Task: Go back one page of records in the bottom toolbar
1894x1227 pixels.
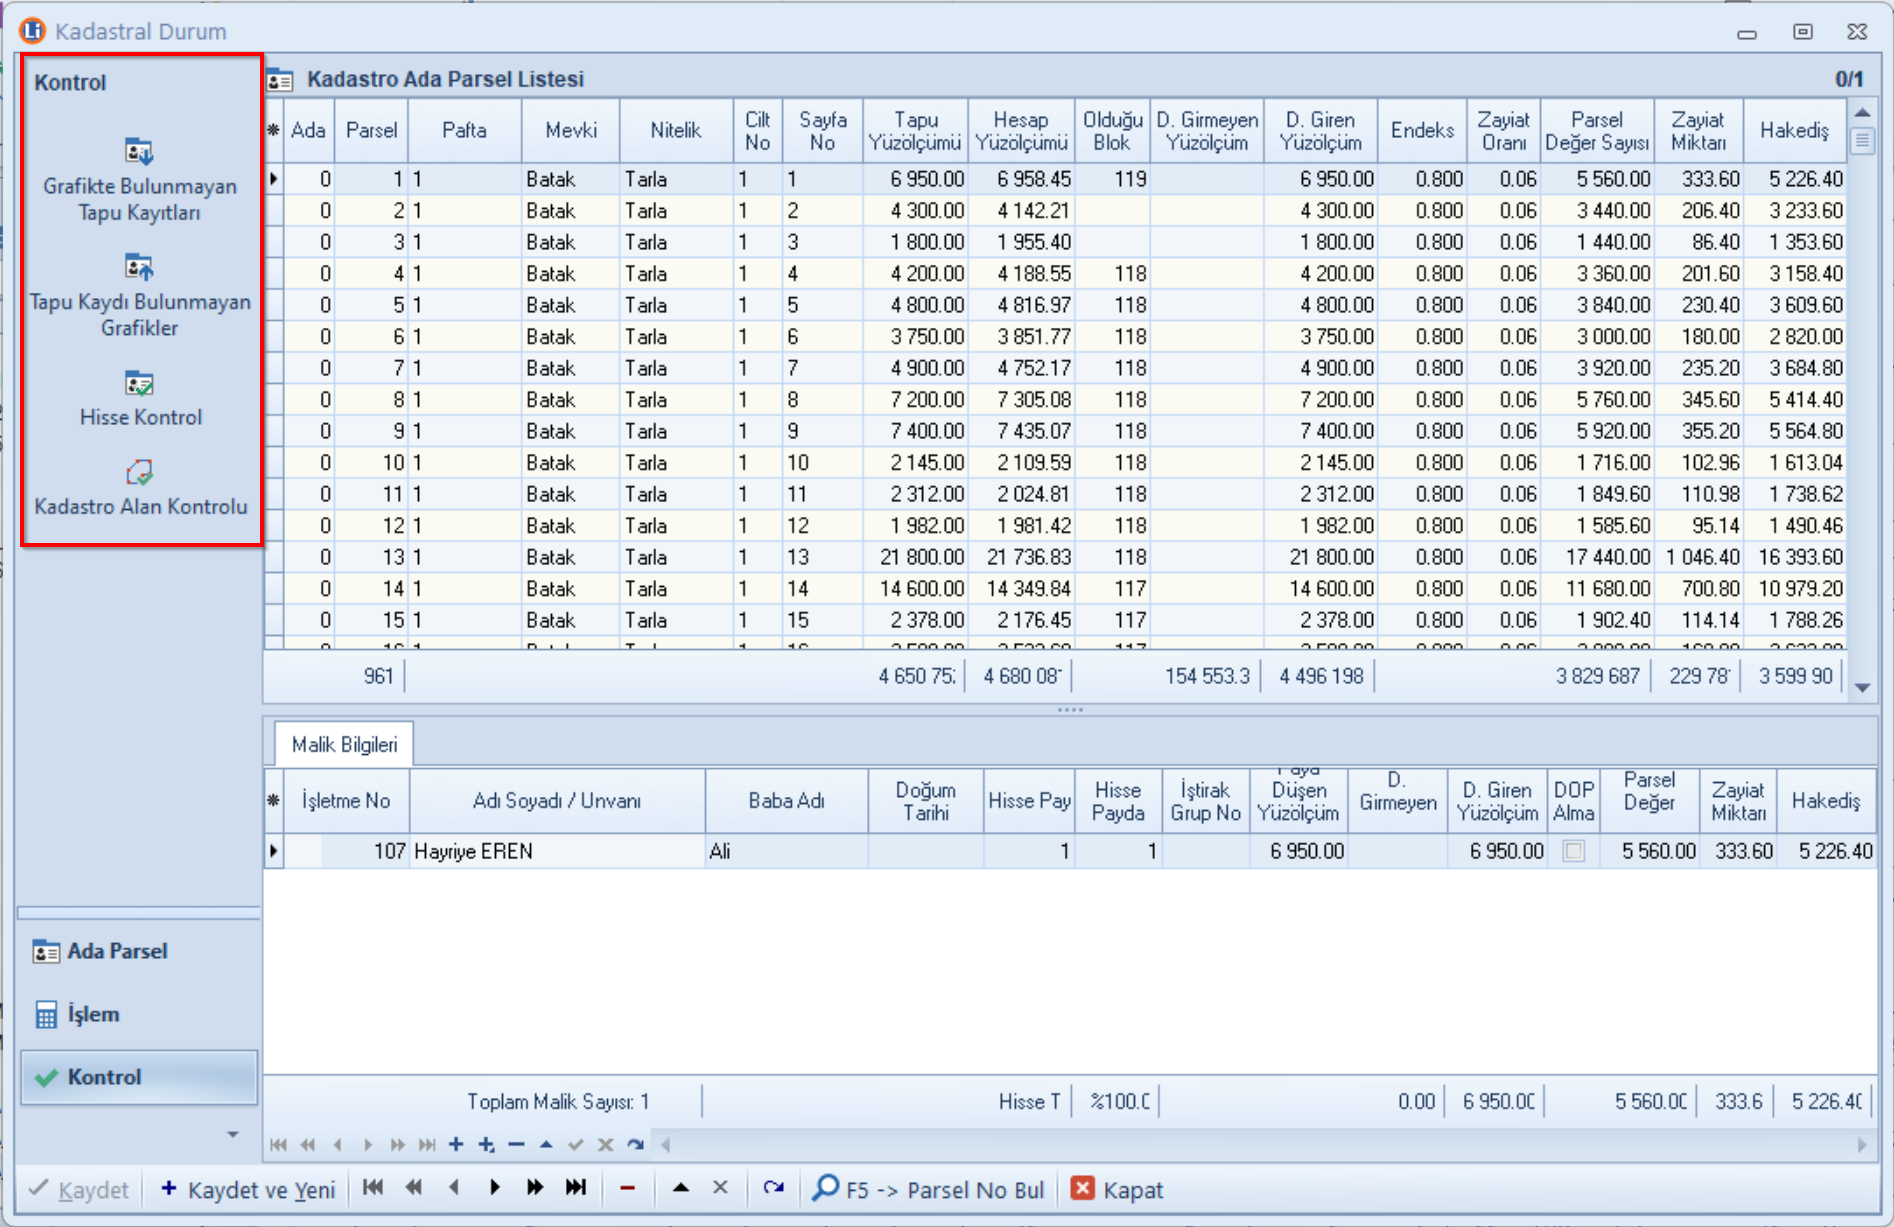Action: click(414, 1188)
